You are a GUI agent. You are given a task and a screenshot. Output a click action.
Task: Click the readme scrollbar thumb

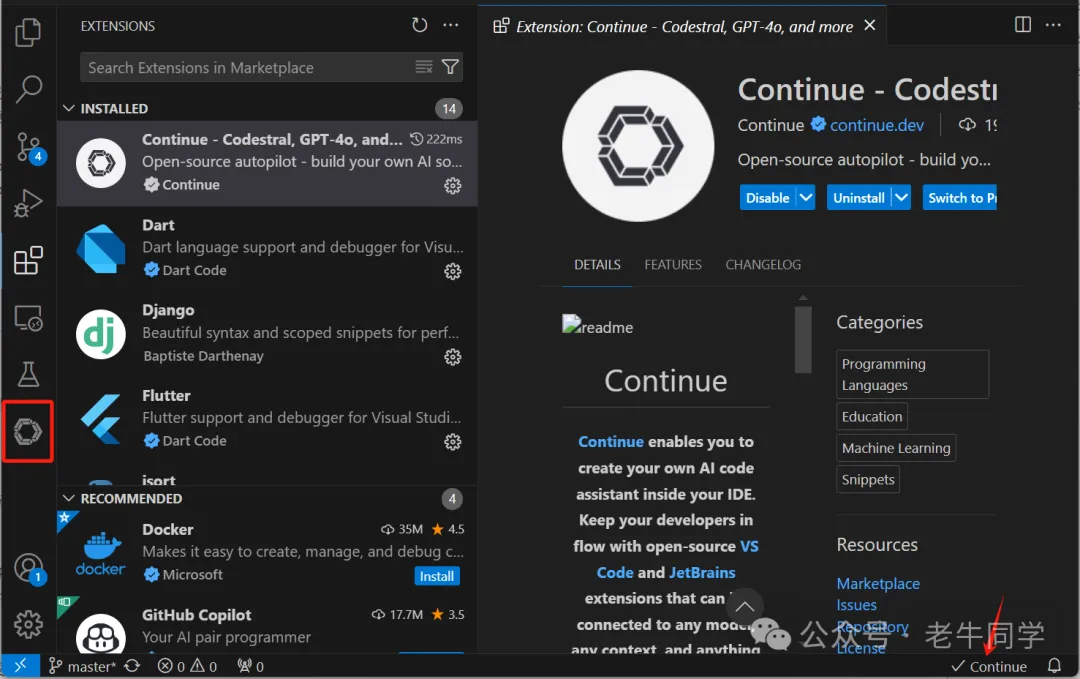coord(802,339)
